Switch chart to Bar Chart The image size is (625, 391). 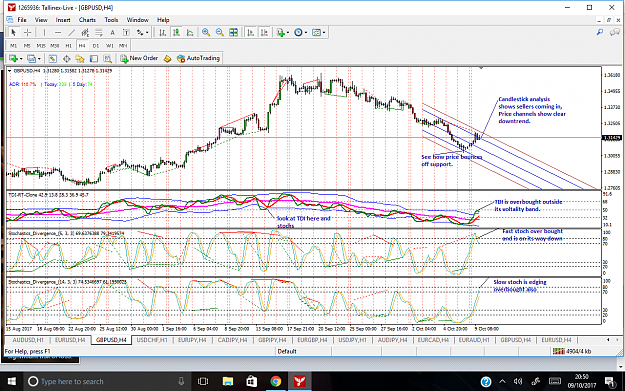click(163, 33)
